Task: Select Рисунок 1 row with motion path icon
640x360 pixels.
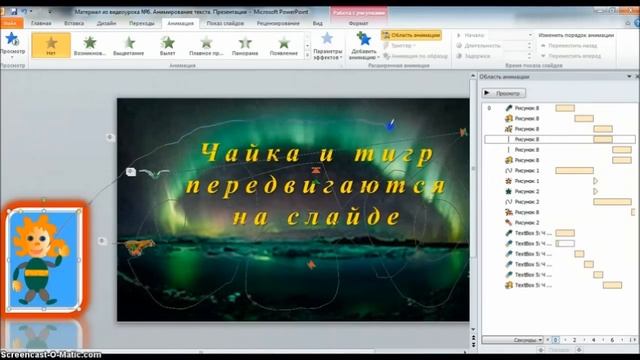Action: point(560,171)
